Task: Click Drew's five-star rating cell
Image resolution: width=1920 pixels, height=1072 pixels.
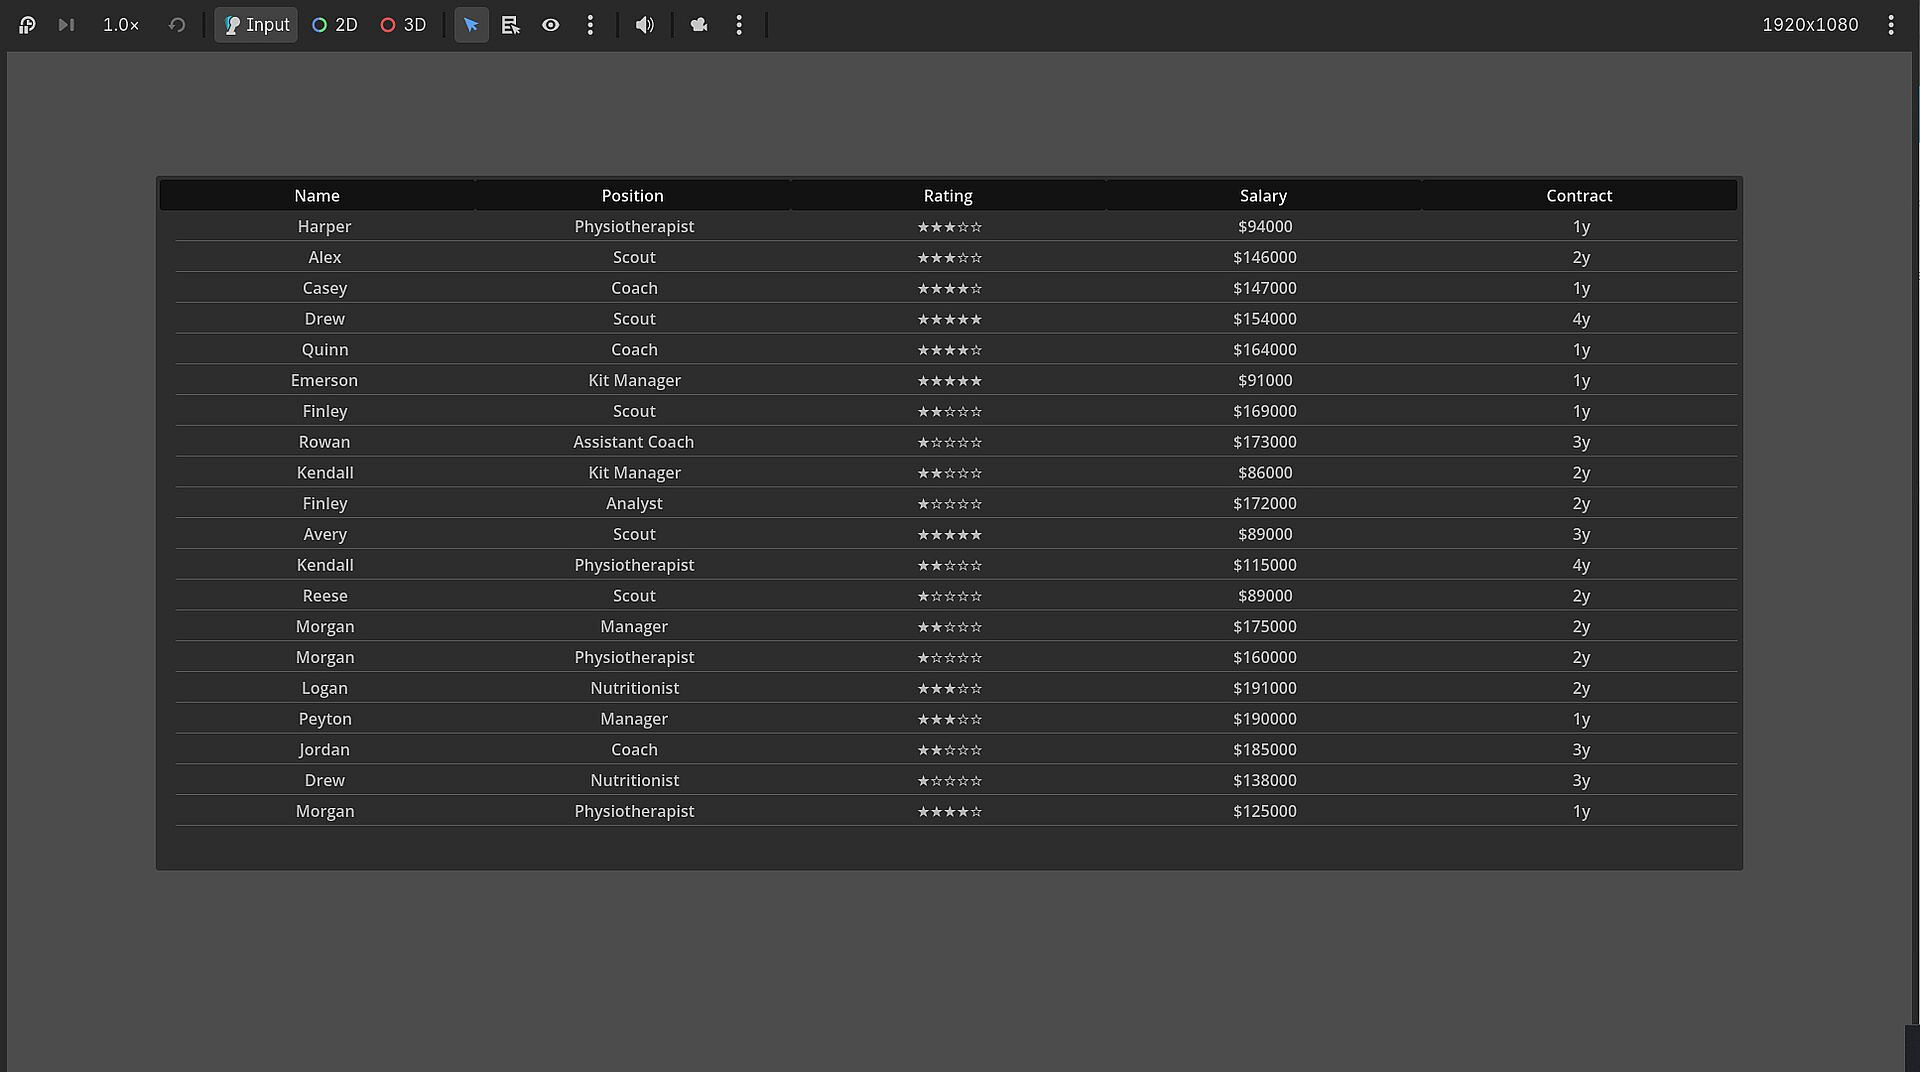Action: tap(949, 319)
